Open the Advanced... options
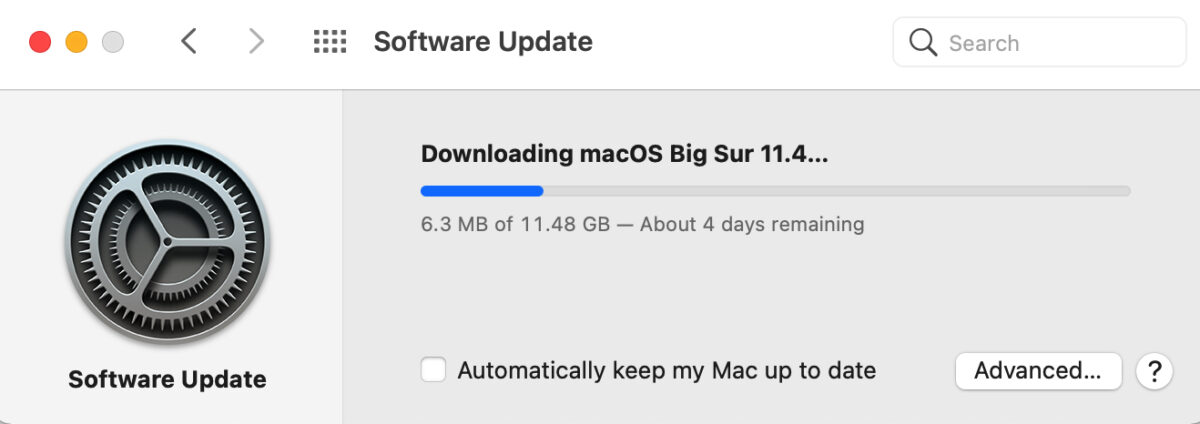This screenshot has width=1200, height=424. [x=1039, y=371]
